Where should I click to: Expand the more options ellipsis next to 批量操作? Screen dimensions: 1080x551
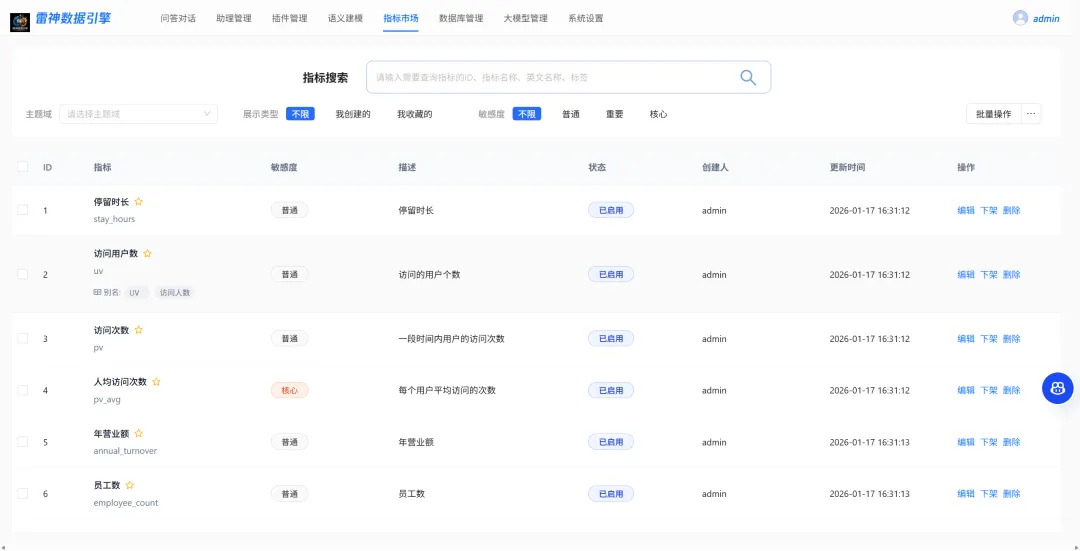click(x=1031, y=114)
